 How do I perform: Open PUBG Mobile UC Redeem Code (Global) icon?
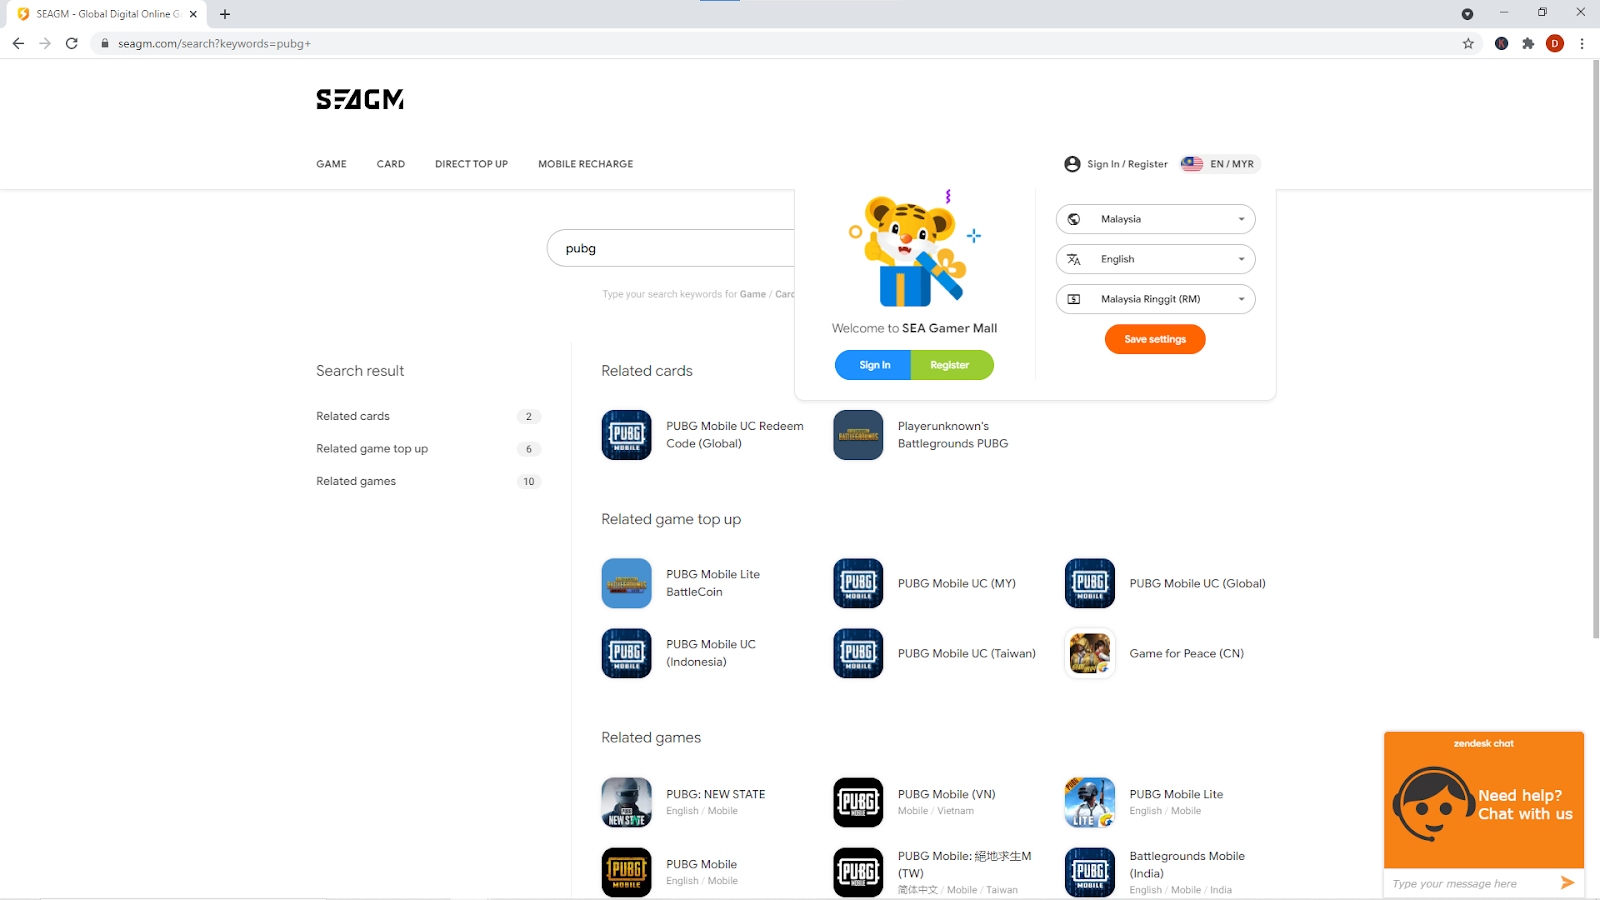[627, 435]
